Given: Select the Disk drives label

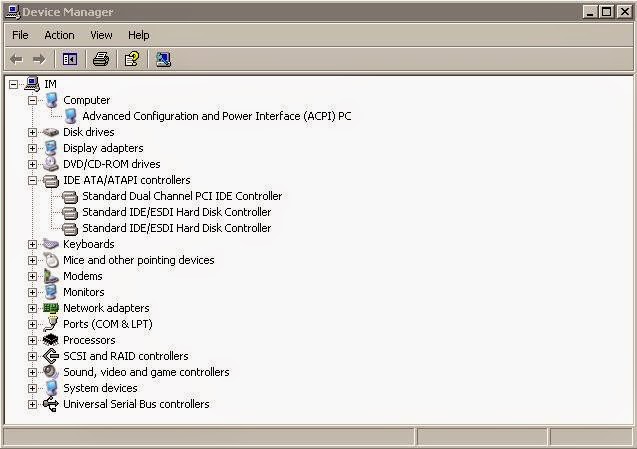Looking at the screenshot, I should [89, 132].
